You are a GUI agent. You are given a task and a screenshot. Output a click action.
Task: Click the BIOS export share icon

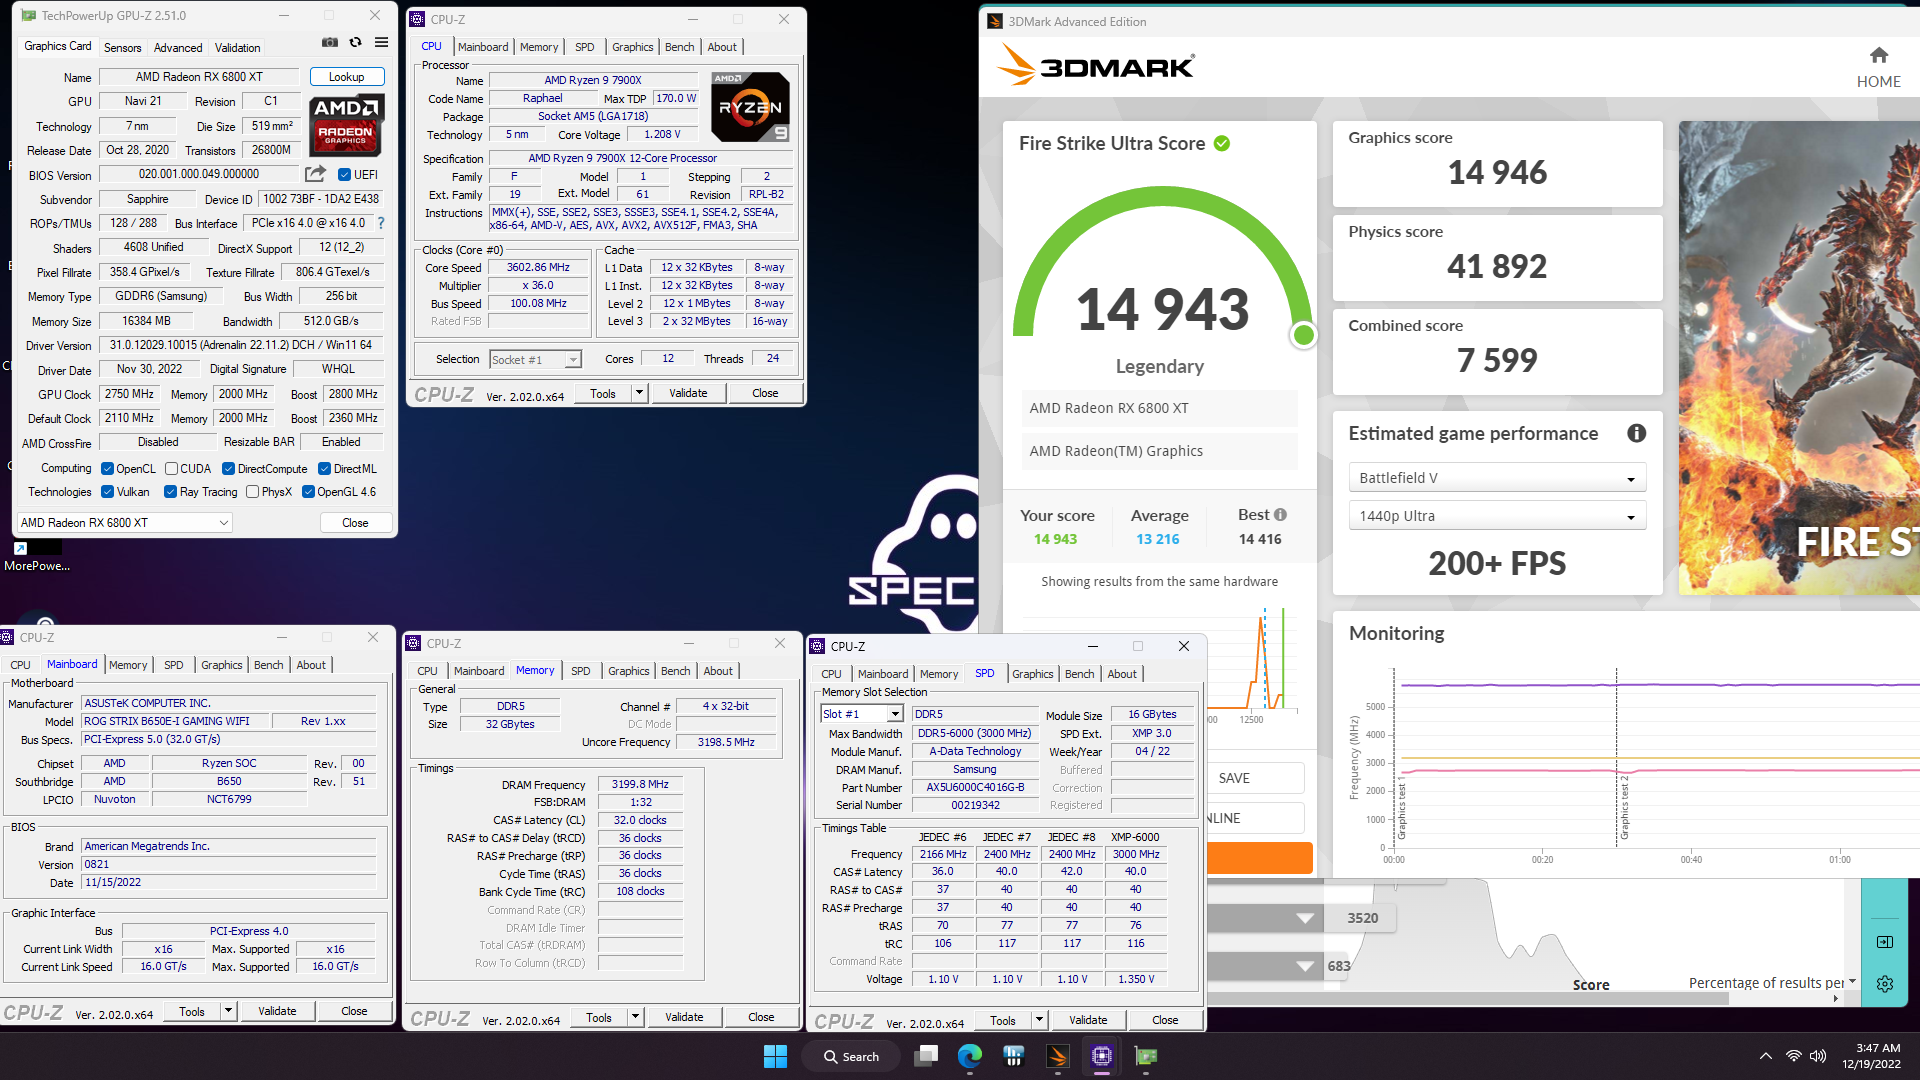[x=315, y=174]
